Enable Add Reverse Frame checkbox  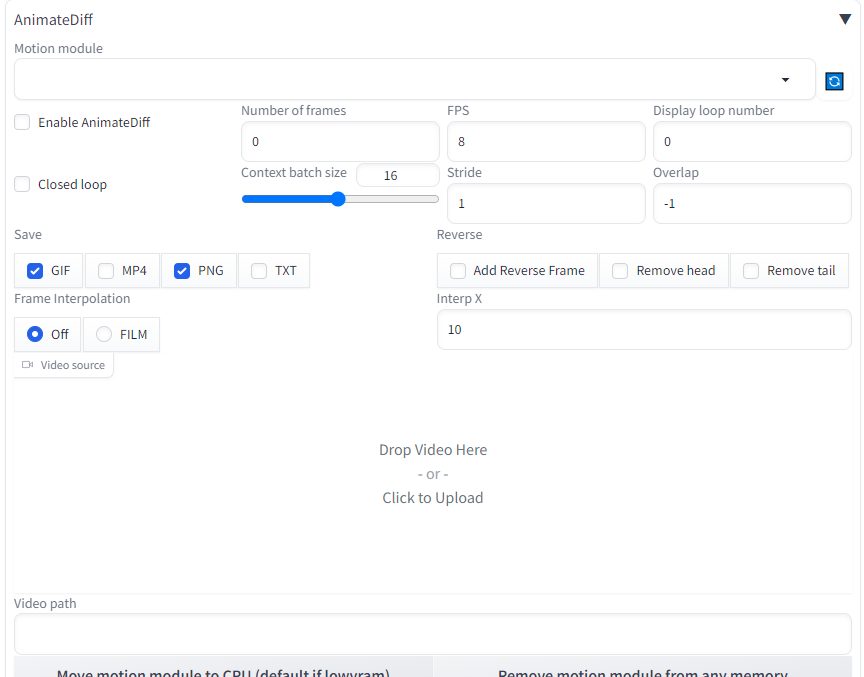[x=458, y=270]
